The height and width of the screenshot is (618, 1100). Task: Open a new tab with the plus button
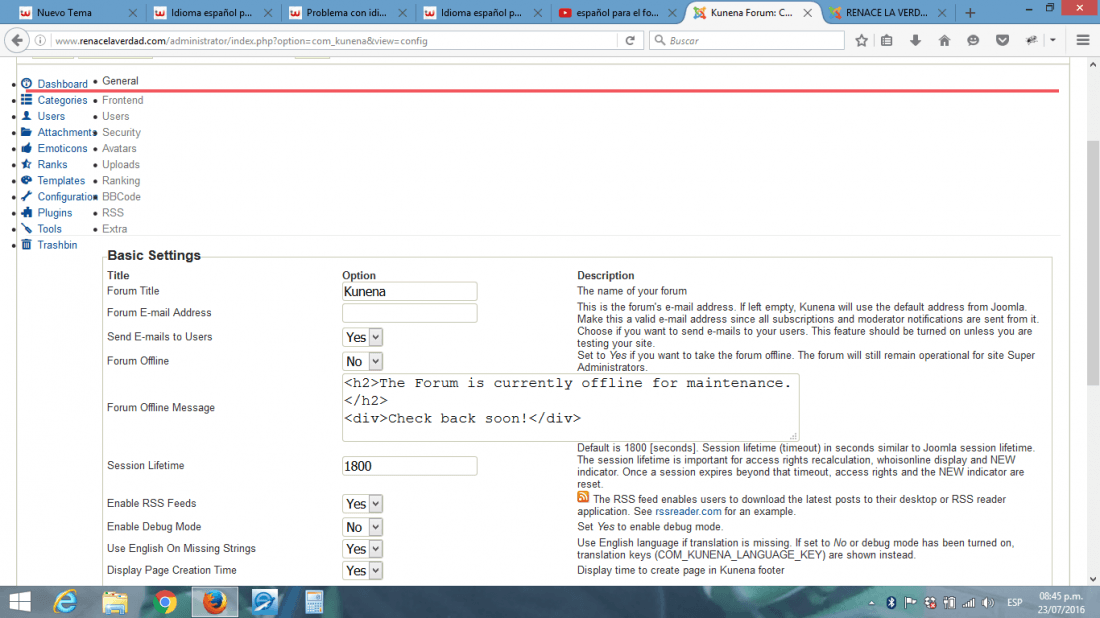[970, 13]
